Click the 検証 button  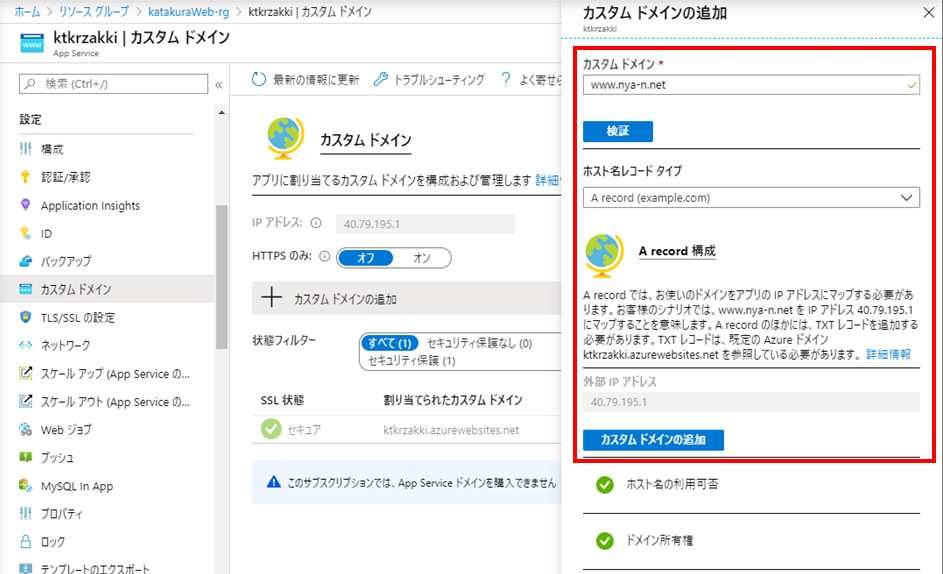pos(618,131)
